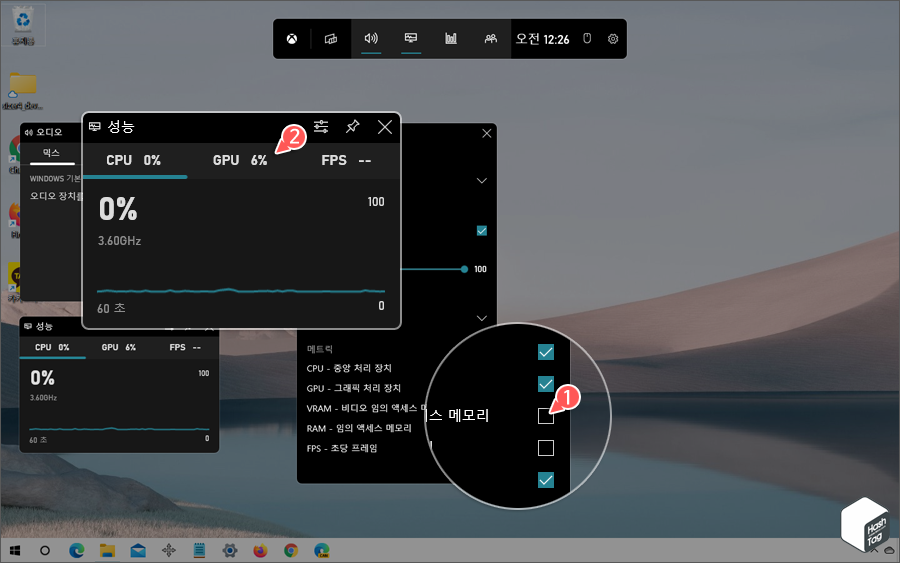
Task: Open Mail app from taskbar
Action: (138, 551)
